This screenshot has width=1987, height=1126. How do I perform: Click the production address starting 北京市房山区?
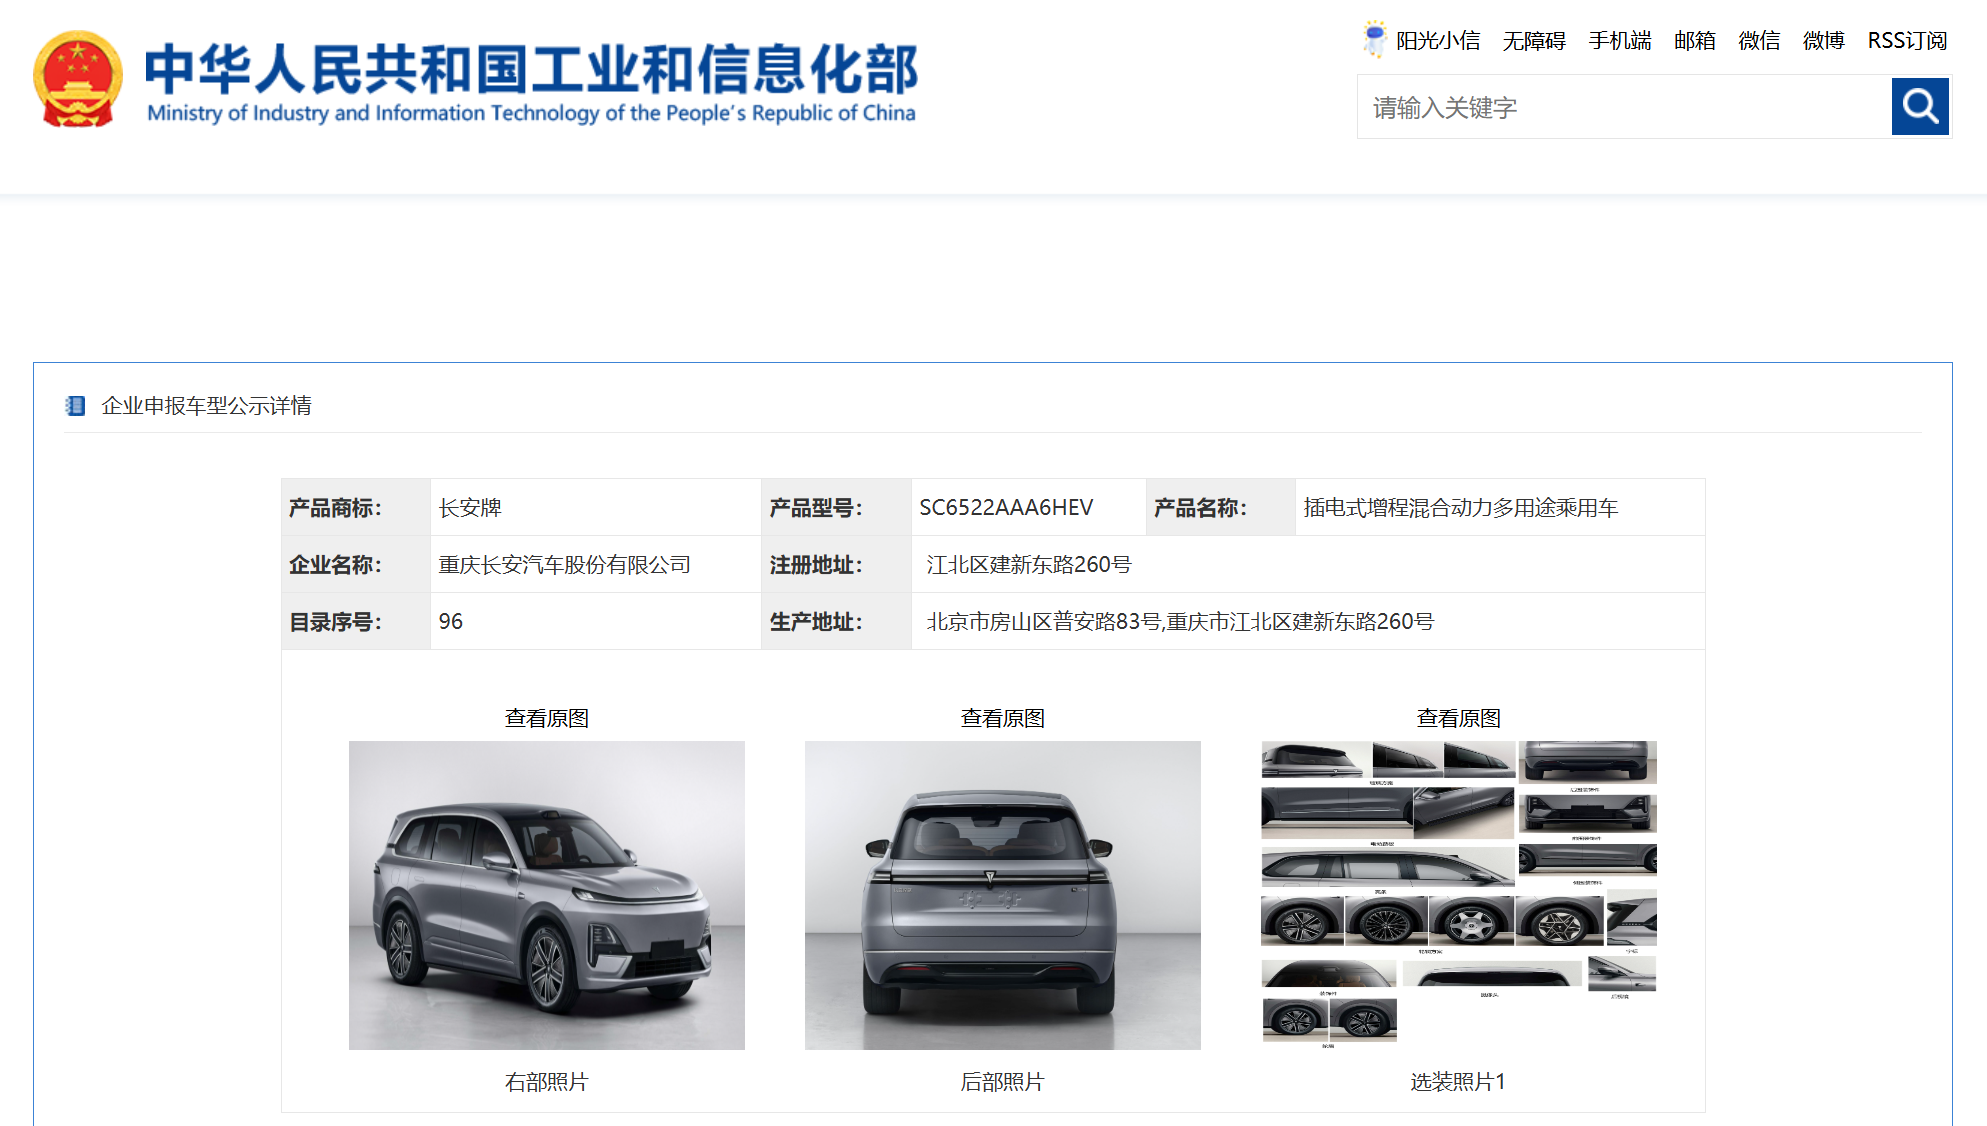point(1180,622)
